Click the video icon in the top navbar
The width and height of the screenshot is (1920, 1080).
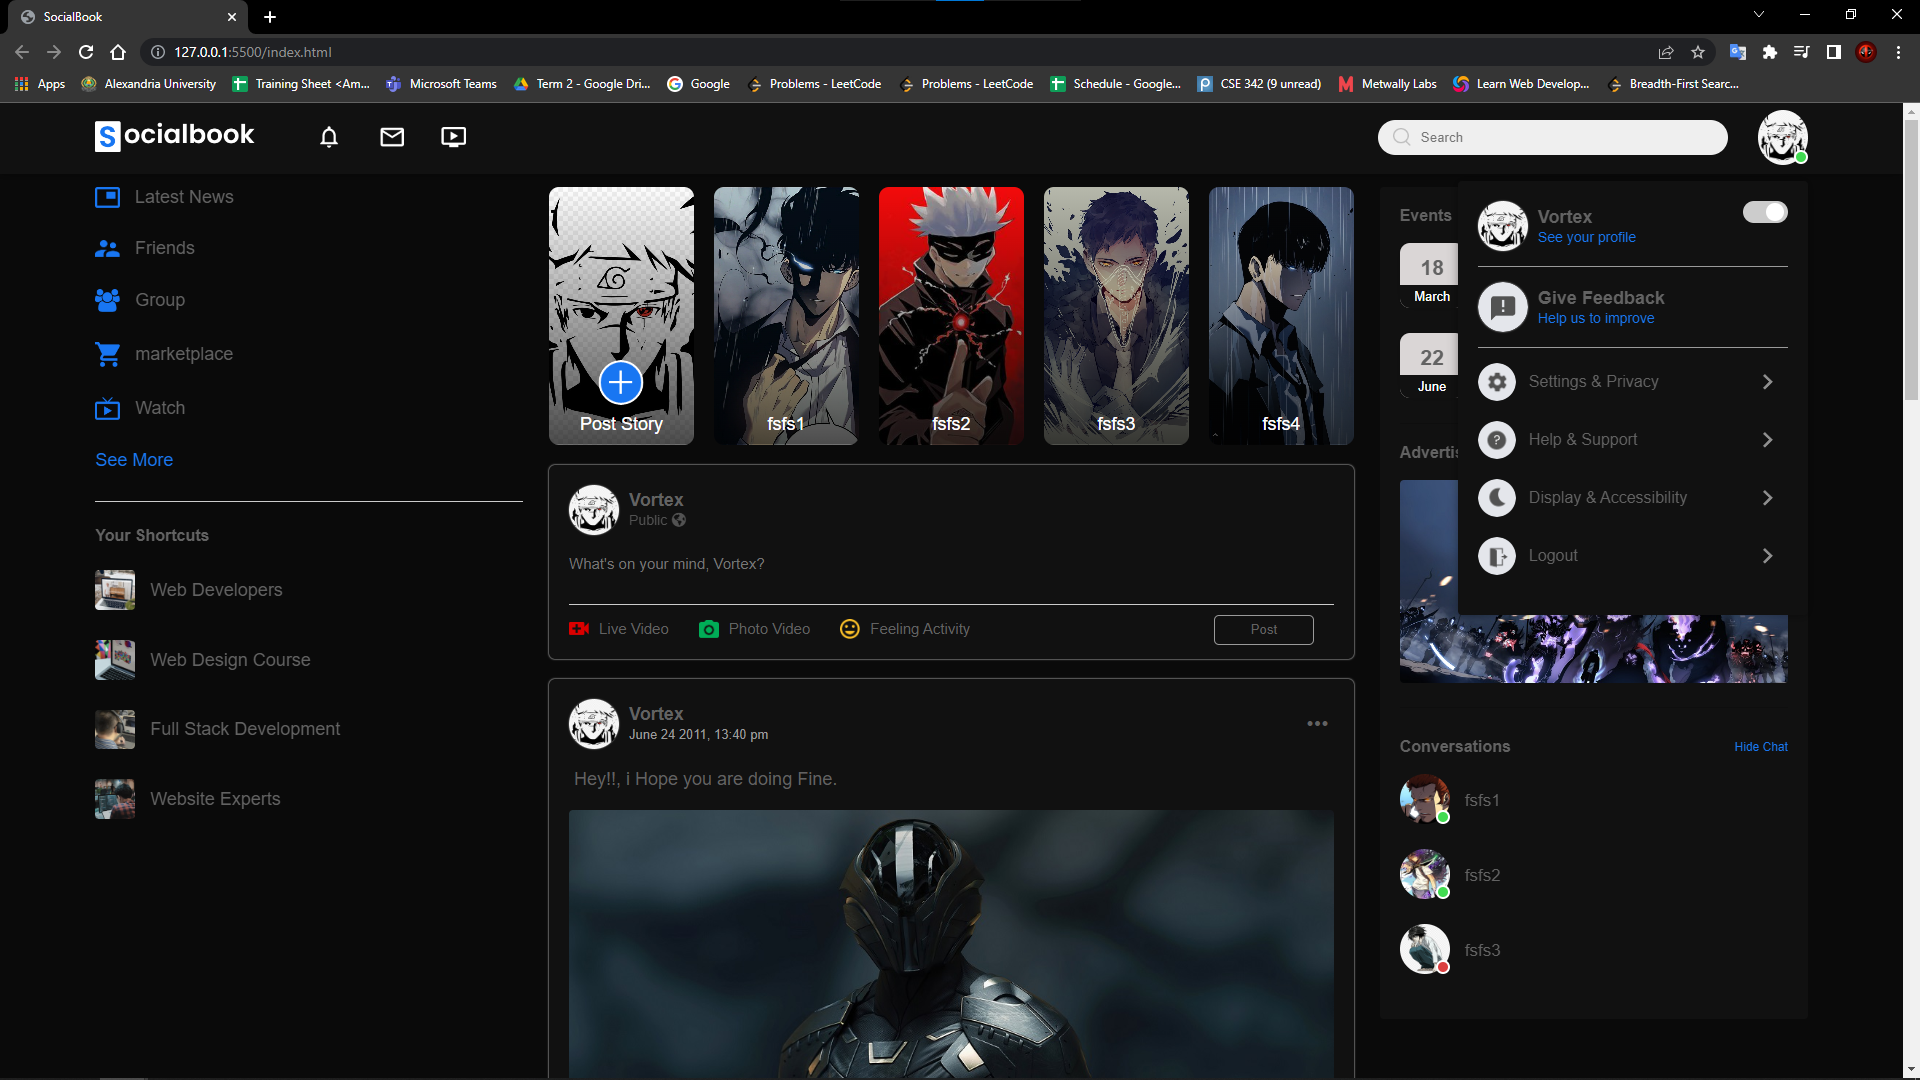point(453,137)
